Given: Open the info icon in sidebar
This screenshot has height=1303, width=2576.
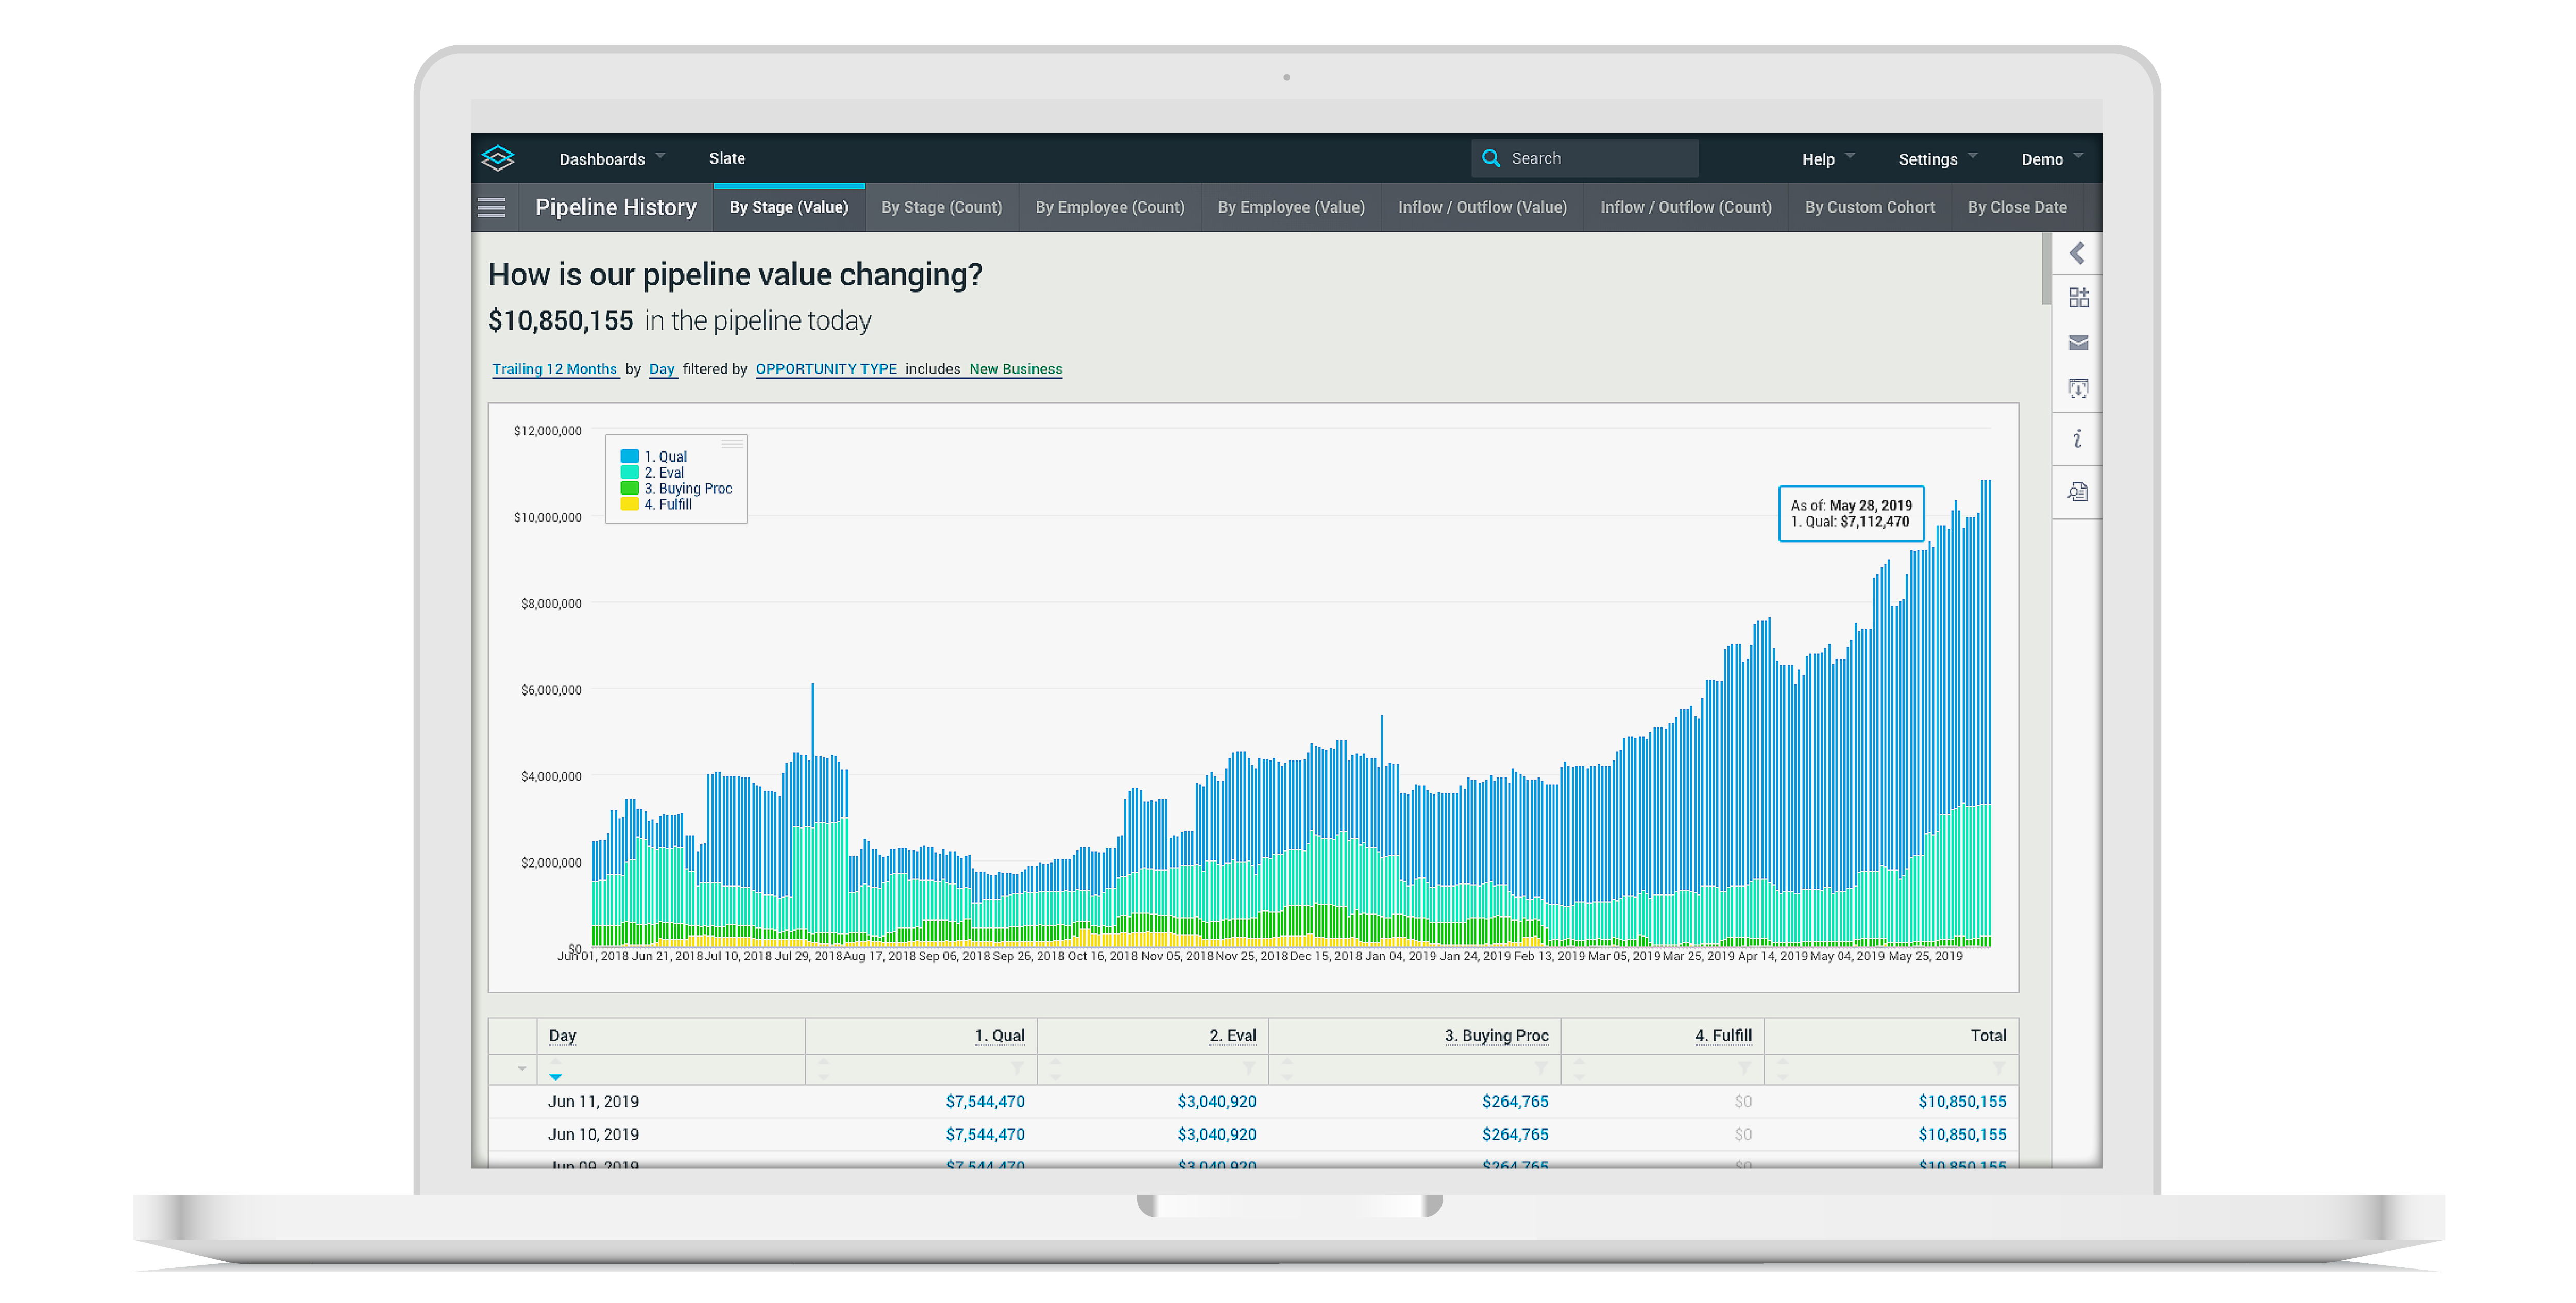Looking at the screenshot, I should point(2078,439).
